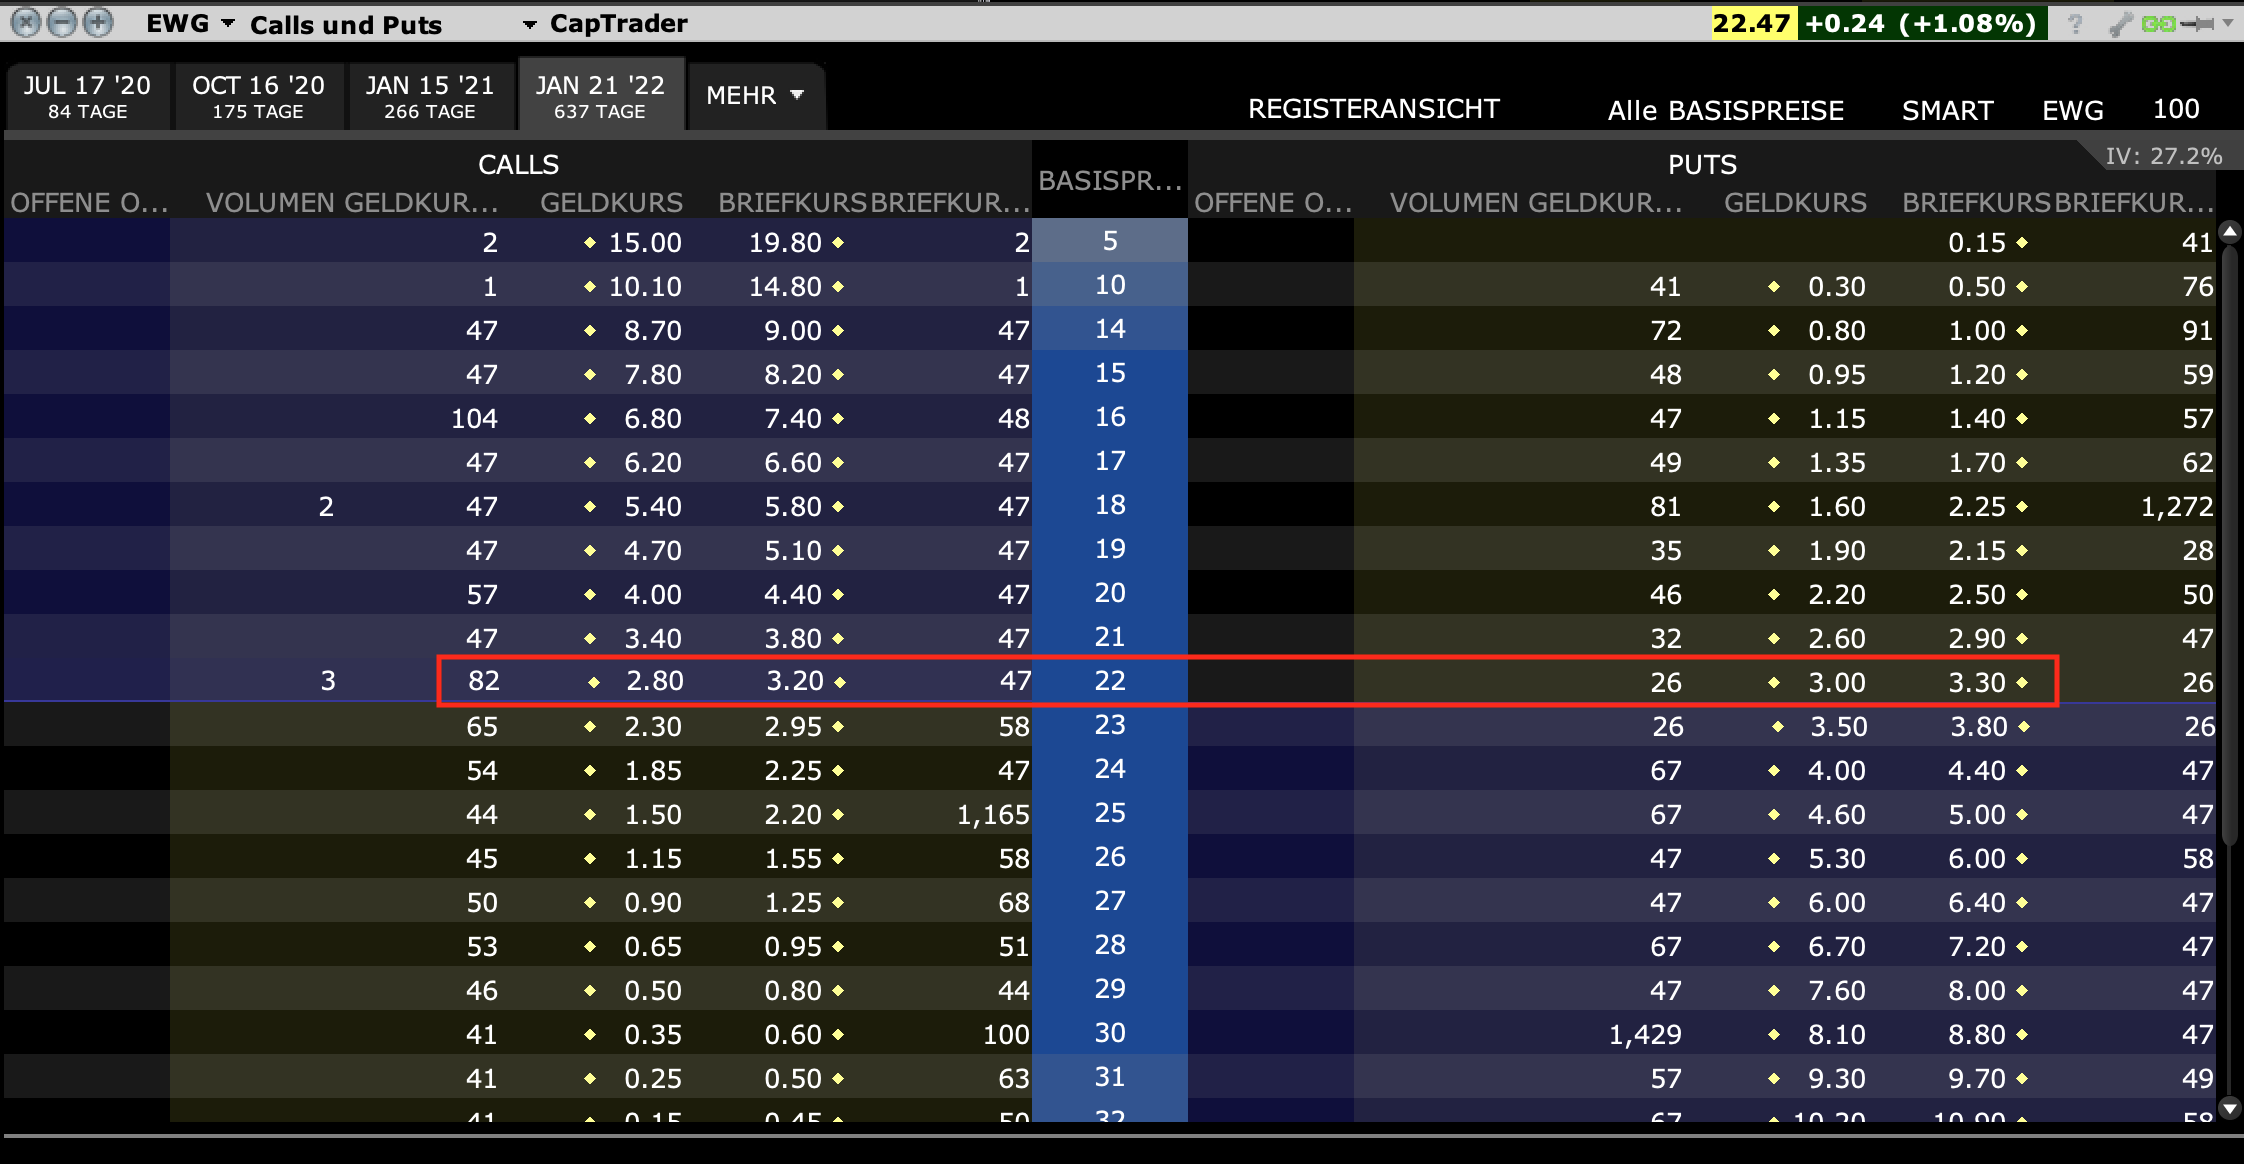Viewport: 2244px width, 1164px height.
Task: Click the diamond marker beside put ask 0.15
Action: click(2022, 243)
